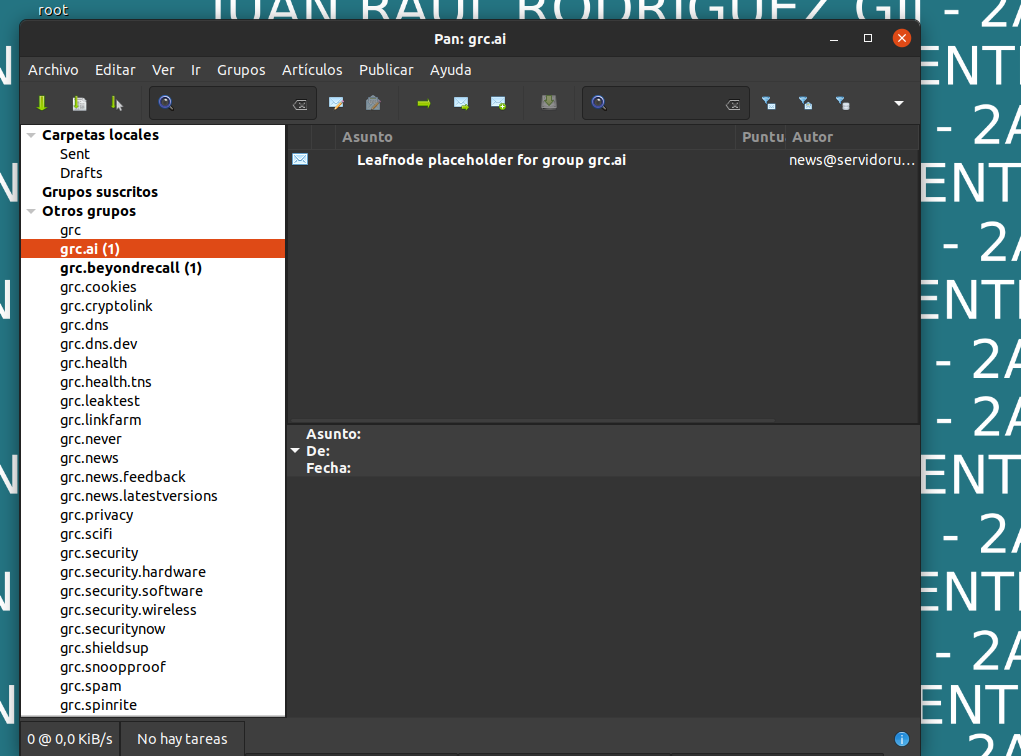The image size is (1021, 756).
Task: Select the Drafts folder
Action: [x=81, y=173]
